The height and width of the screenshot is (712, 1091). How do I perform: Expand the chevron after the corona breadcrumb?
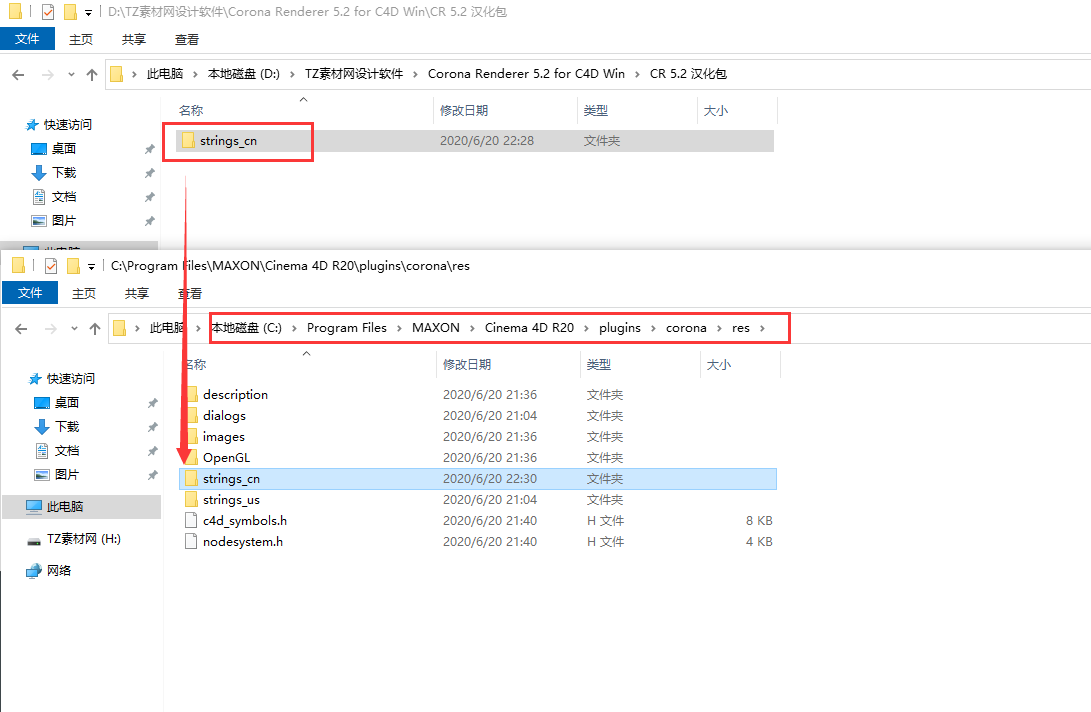point(719,328)
